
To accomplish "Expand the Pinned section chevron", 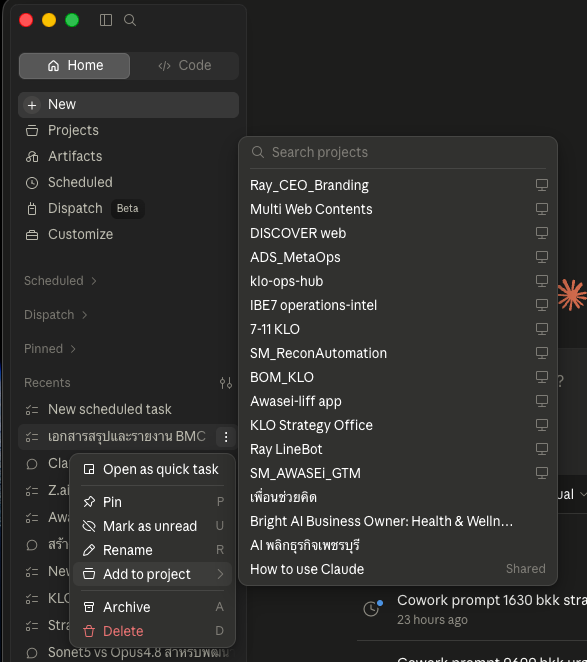I will 73,349.
